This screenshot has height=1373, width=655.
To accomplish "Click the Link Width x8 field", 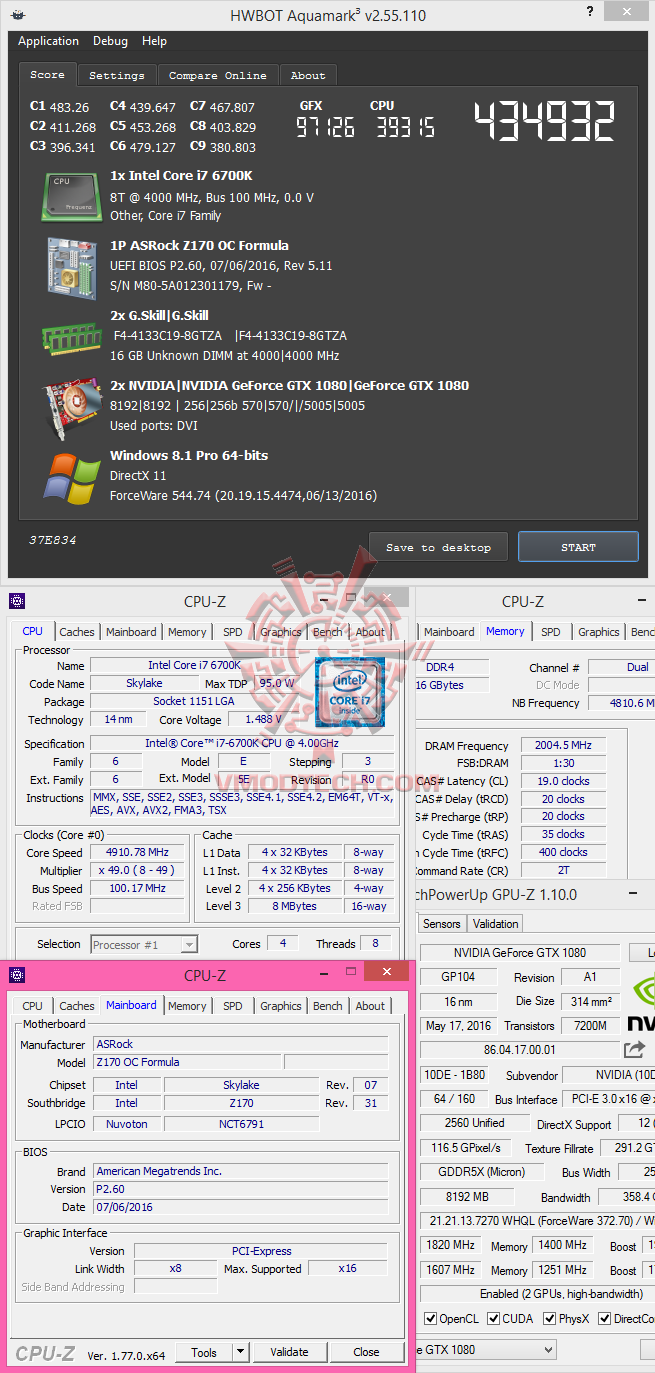I will pos(175,1269).
